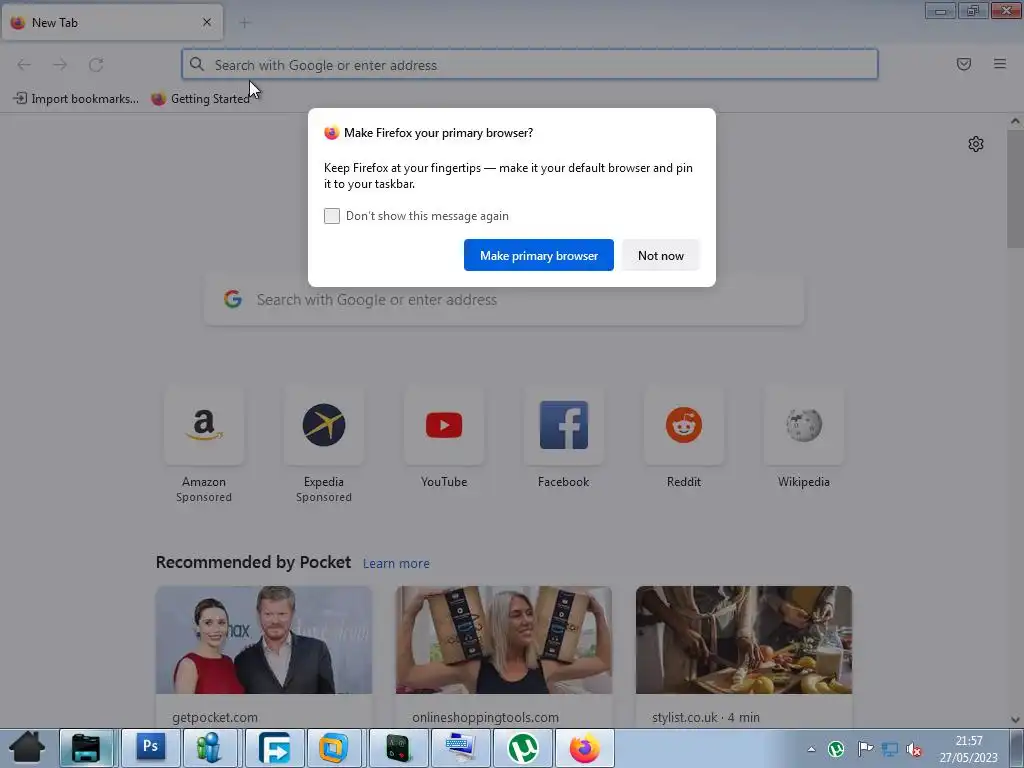
Task: Click the page scrollbar up arrow
Action: click(x=1015, y=121)
